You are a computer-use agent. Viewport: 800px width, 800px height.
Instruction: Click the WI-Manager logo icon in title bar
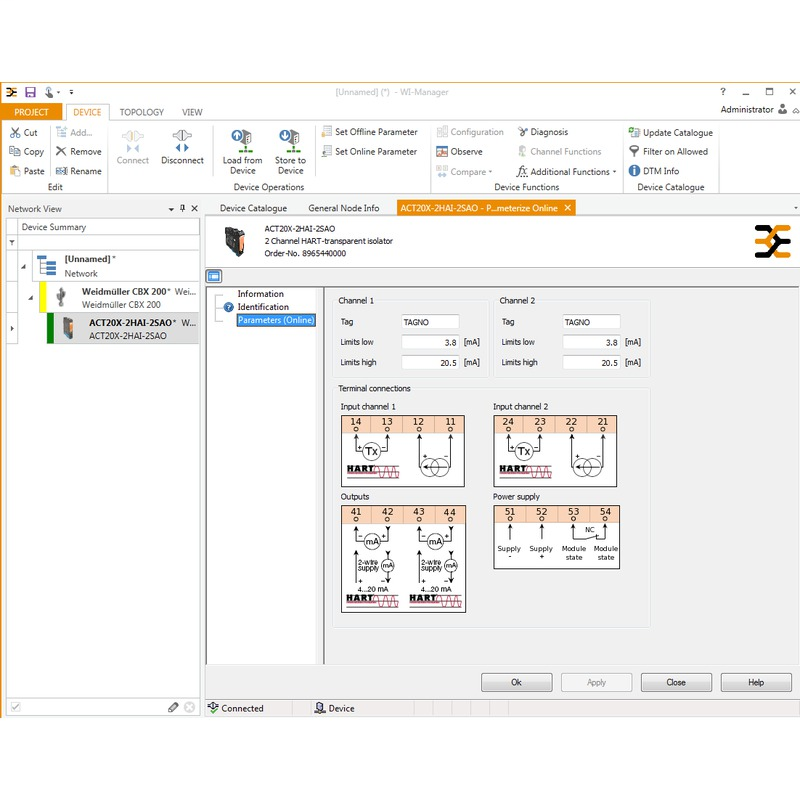click(x=11, y=92)
